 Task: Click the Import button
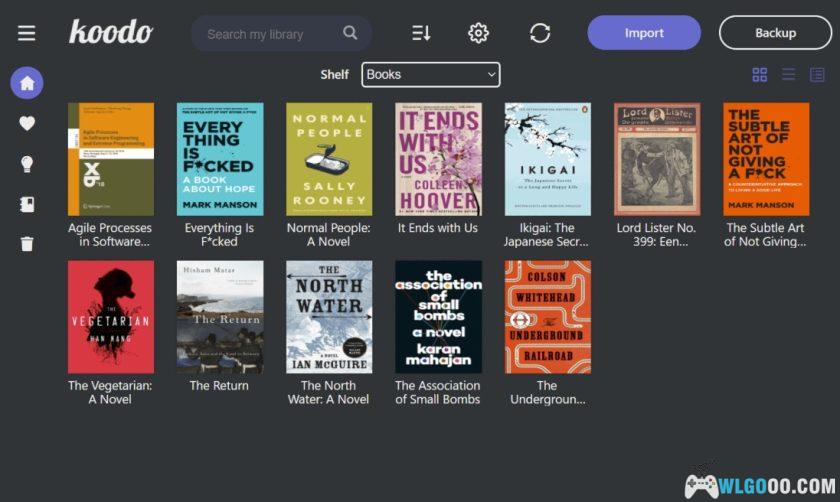(644, 33)
